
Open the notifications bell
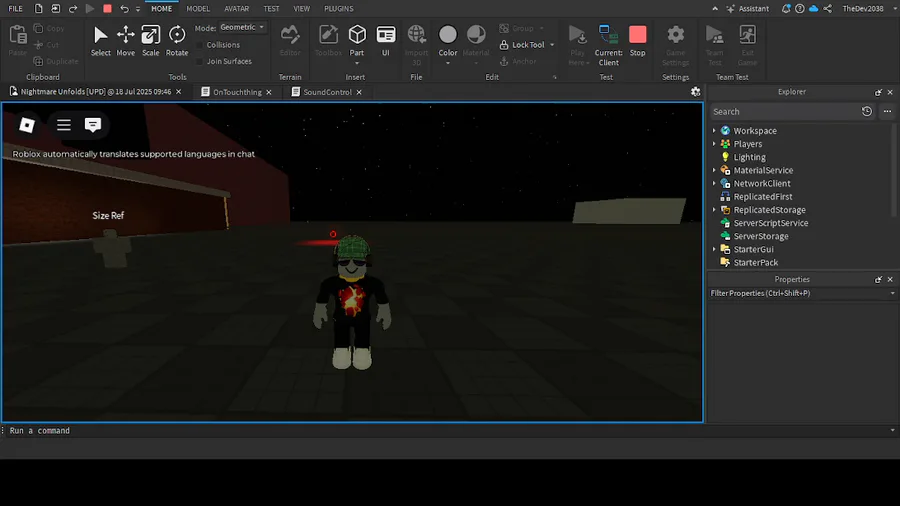coord(786,9)
